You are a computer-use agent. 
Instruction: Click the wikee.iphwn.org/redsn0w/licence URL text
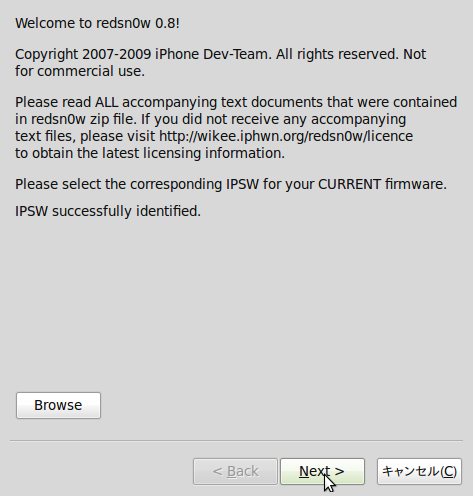(x=286, y=136)
